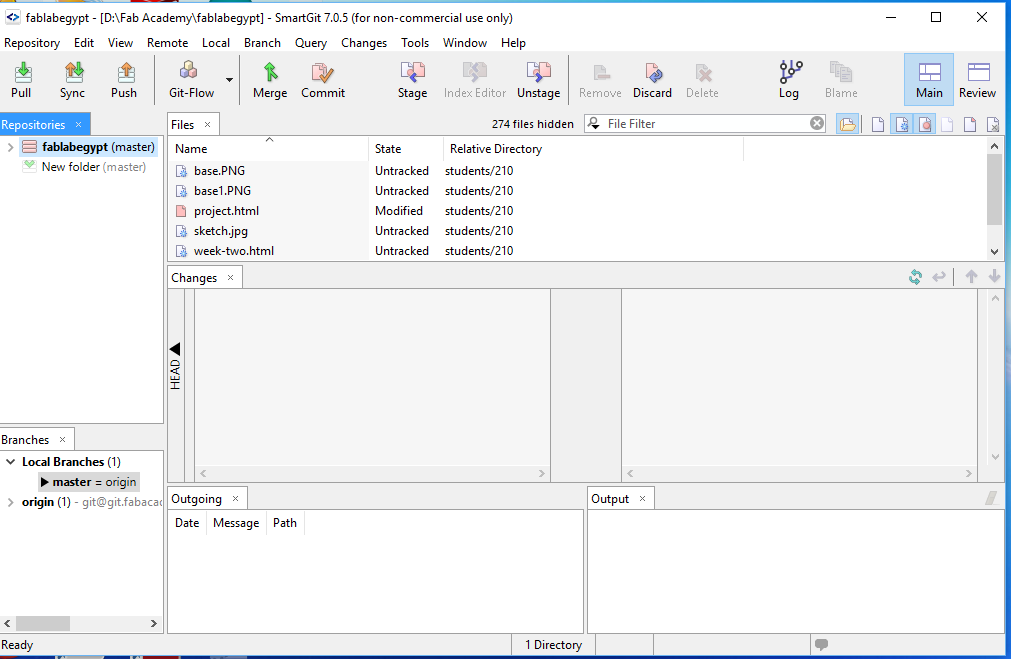
Task: Open the Remote menu
Action: tap(168, 43)
